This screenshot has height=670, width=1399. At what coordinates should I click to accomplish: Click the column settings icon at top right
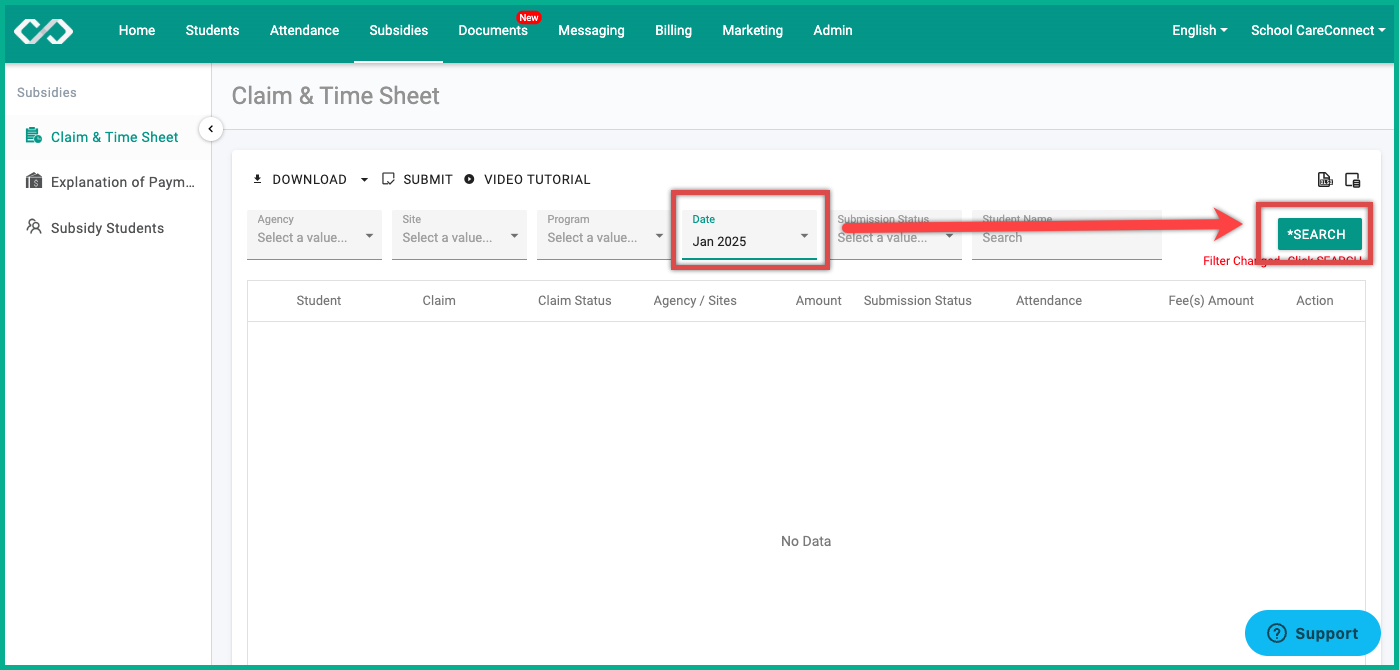(1353, 180)
